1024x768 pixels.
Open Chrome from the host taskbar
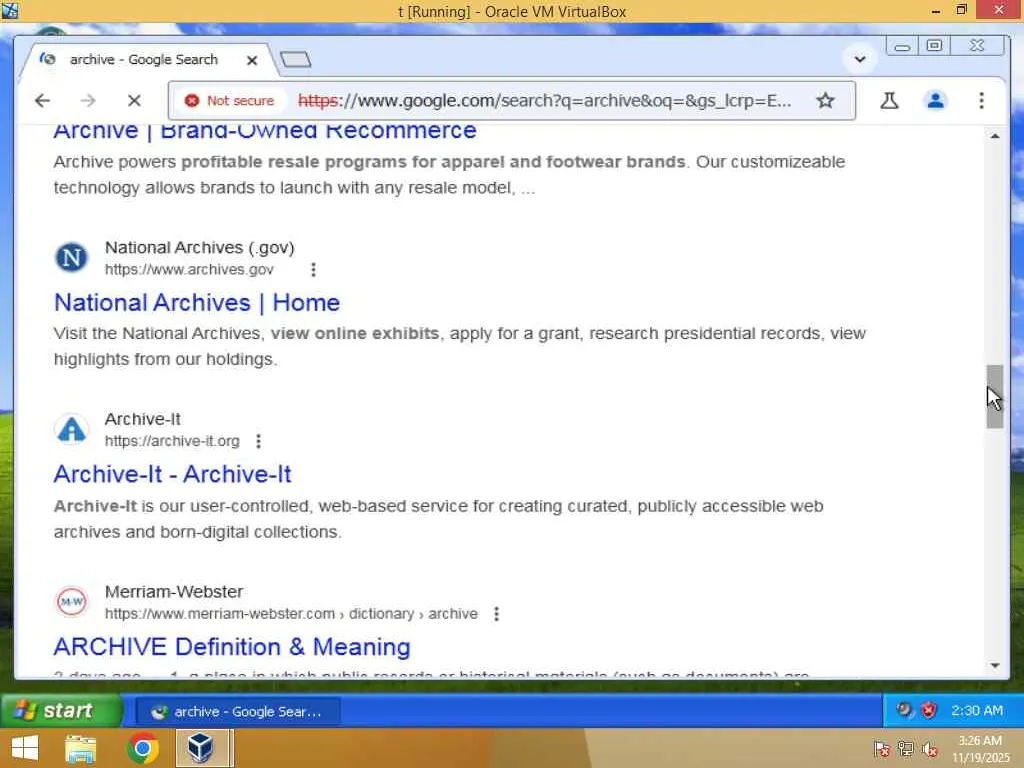[x=142, y=748]
